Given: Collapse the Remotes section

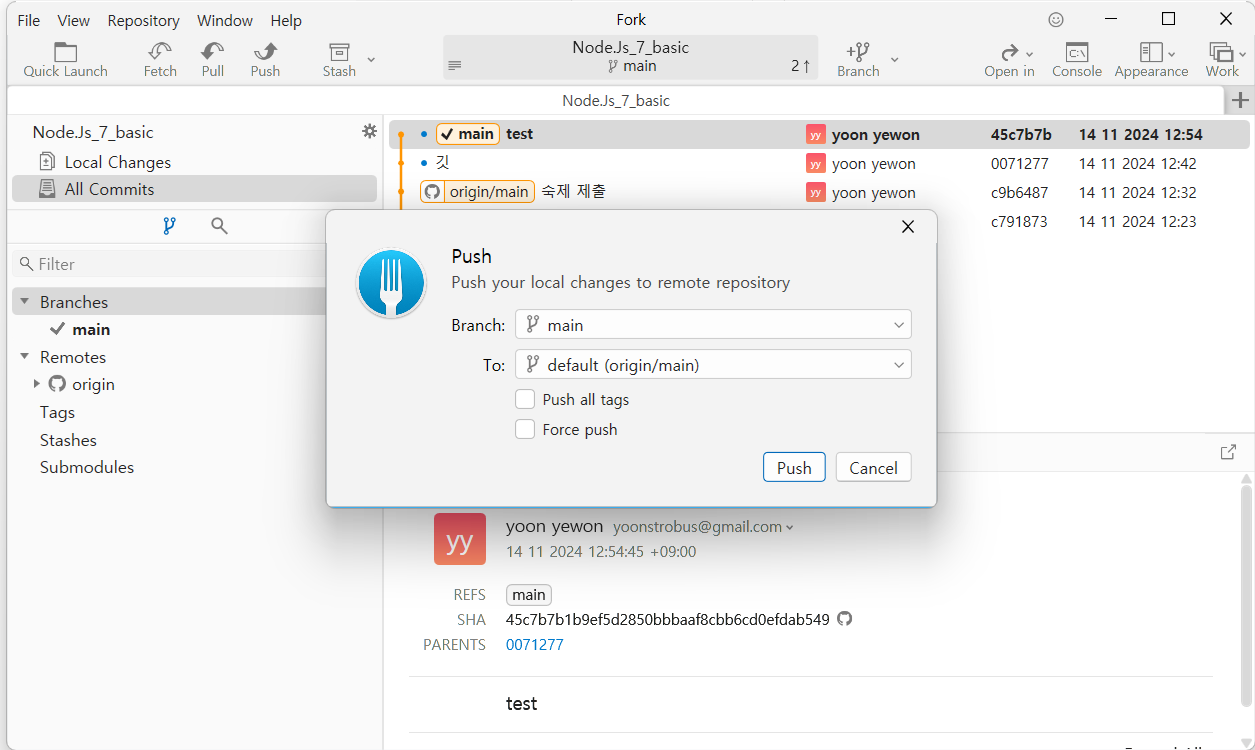Looking at the screenshot, I should click(25, 357).
